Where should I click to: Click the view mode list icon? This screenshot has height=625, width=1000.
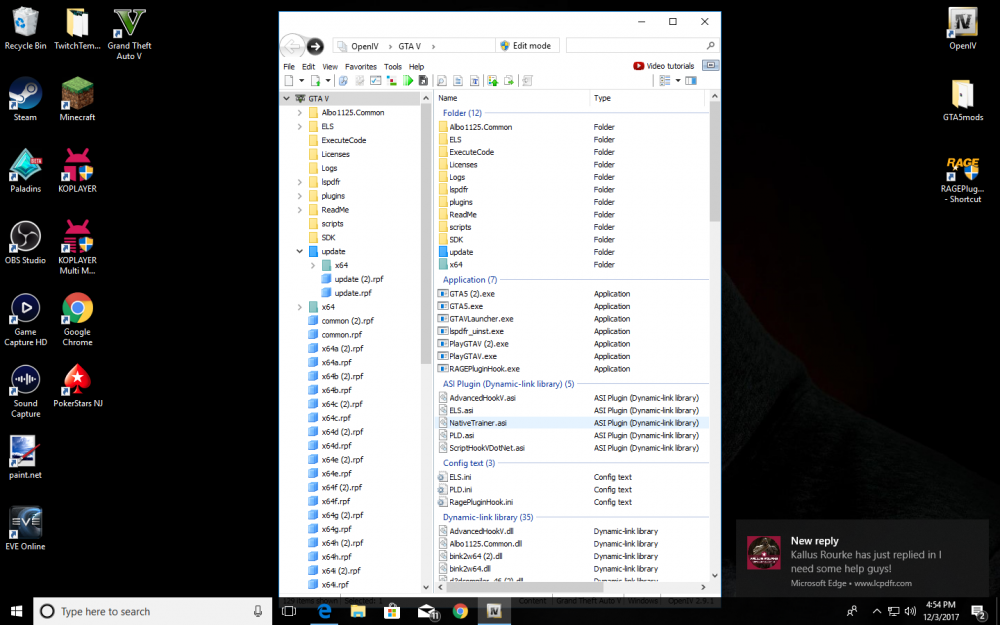[x=665, y=81]
